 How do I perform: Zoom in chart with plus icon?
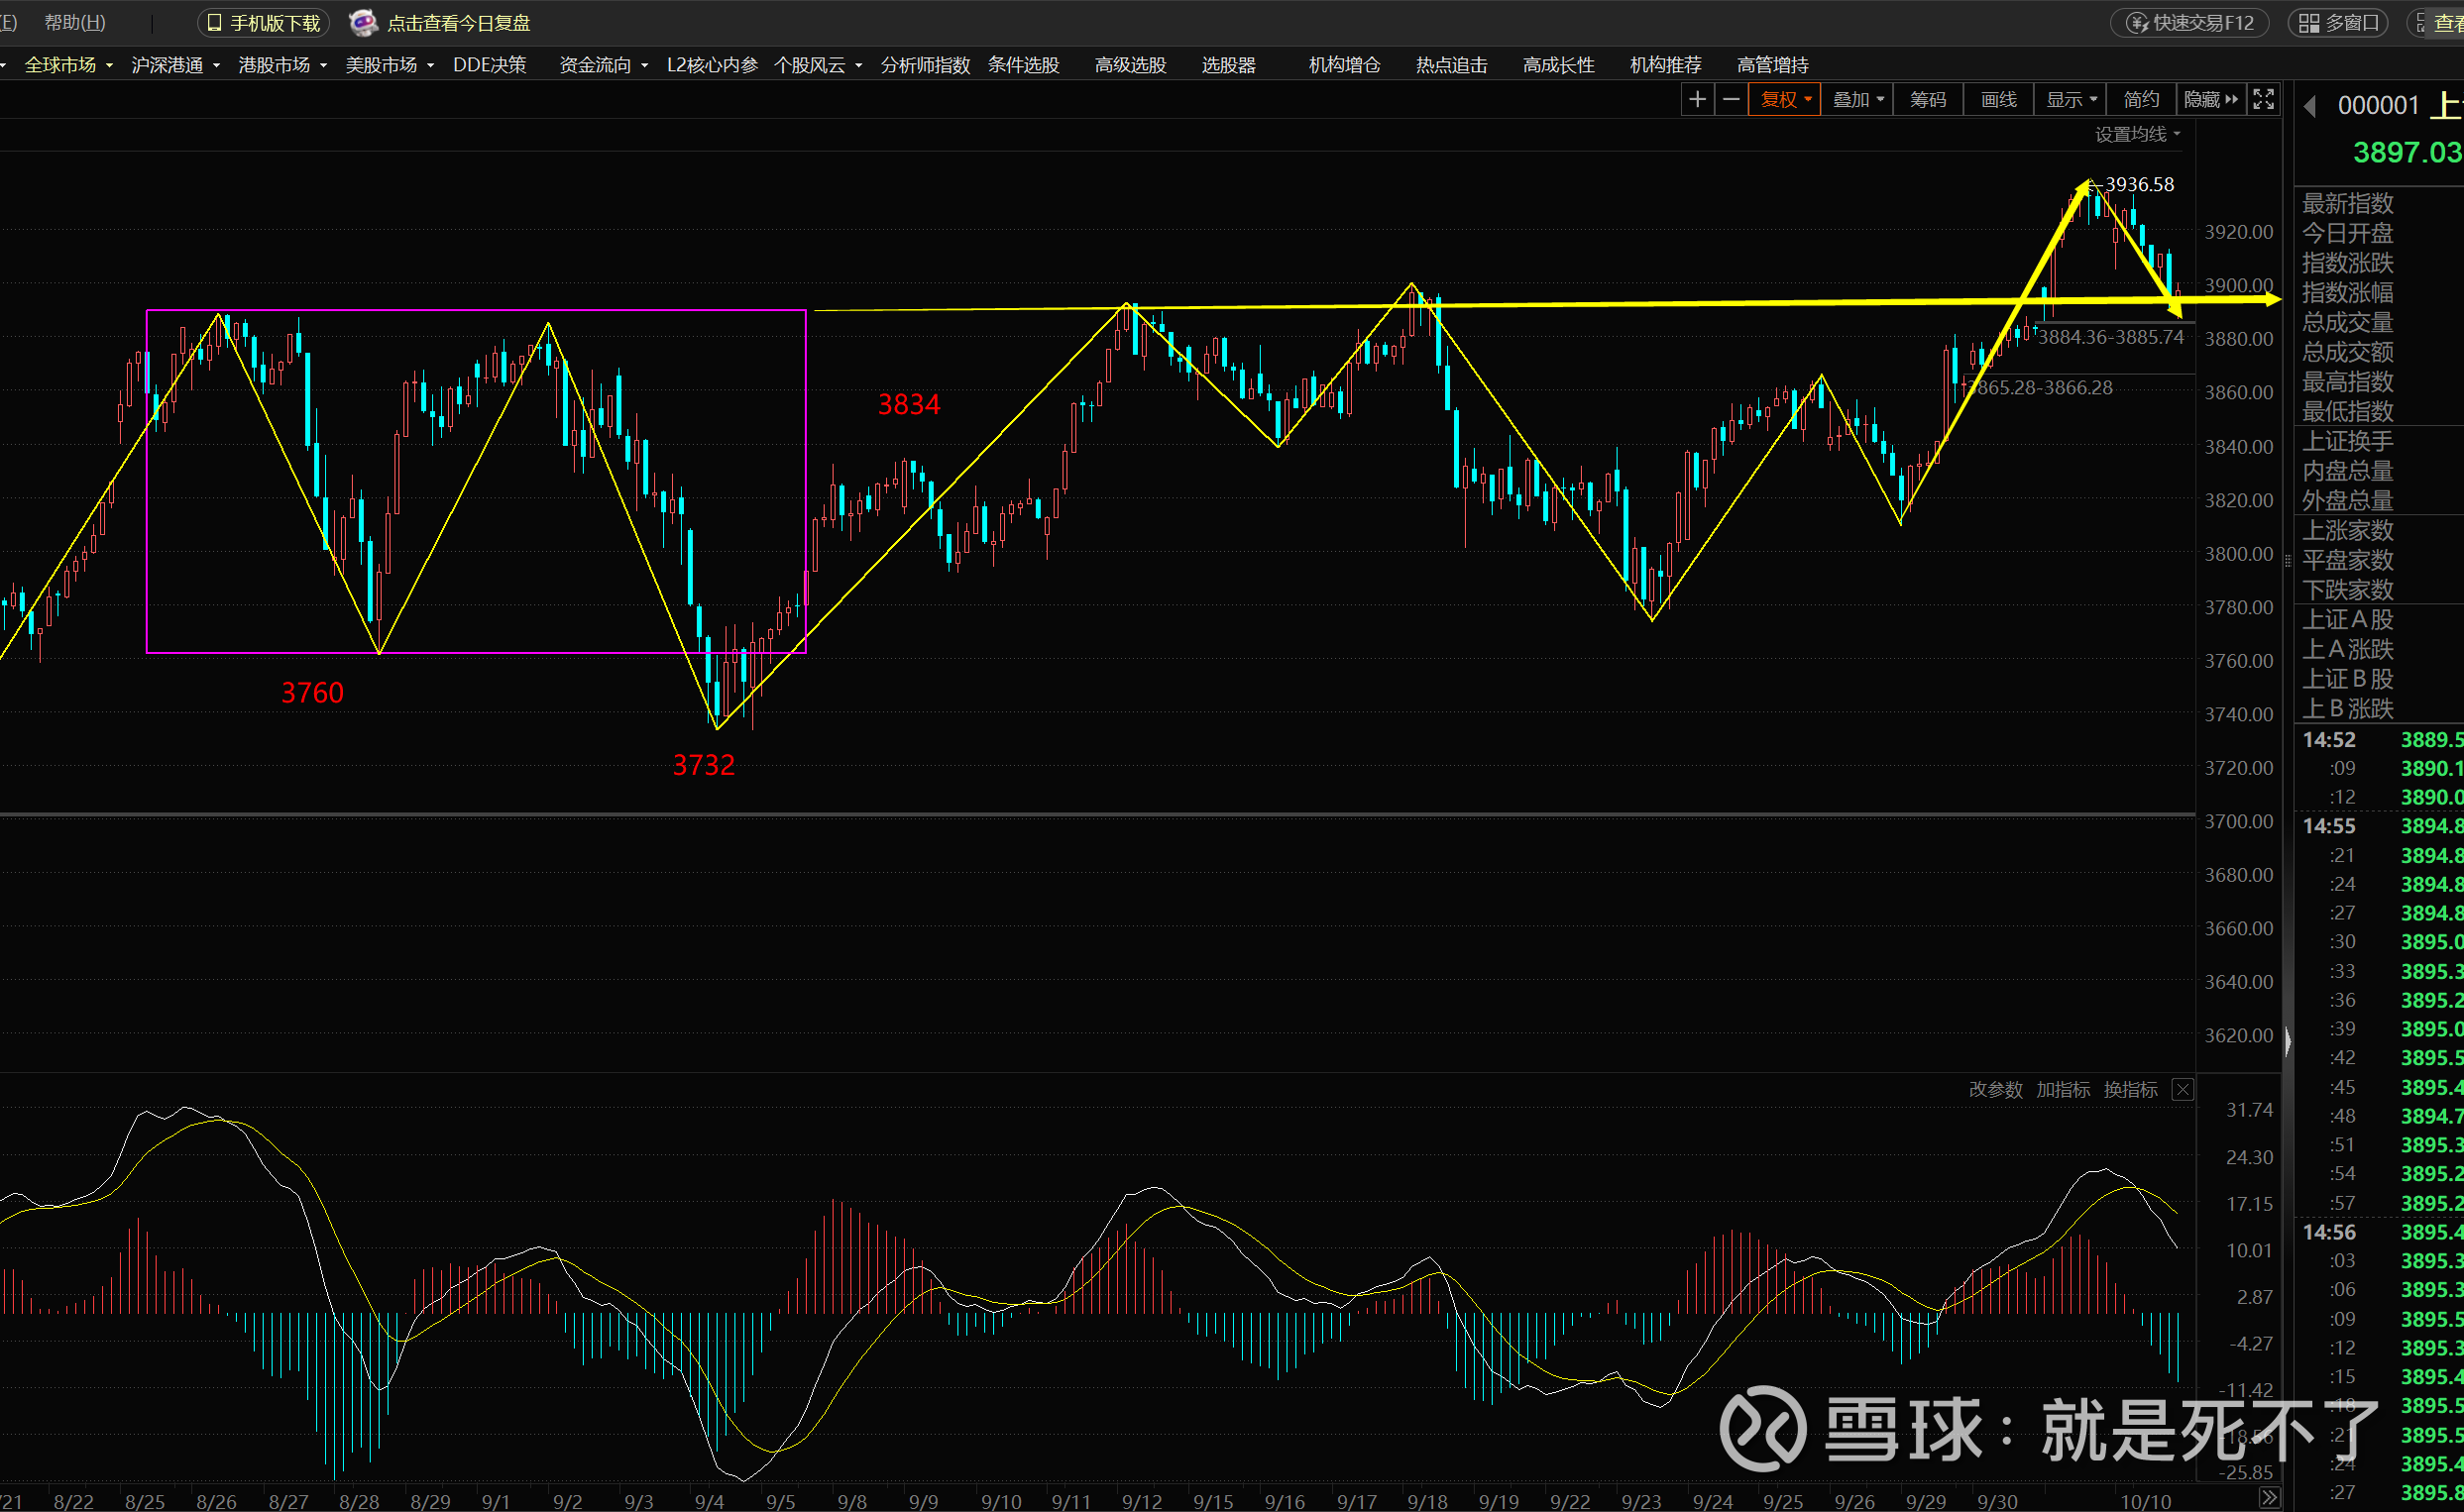[1697, 99]
